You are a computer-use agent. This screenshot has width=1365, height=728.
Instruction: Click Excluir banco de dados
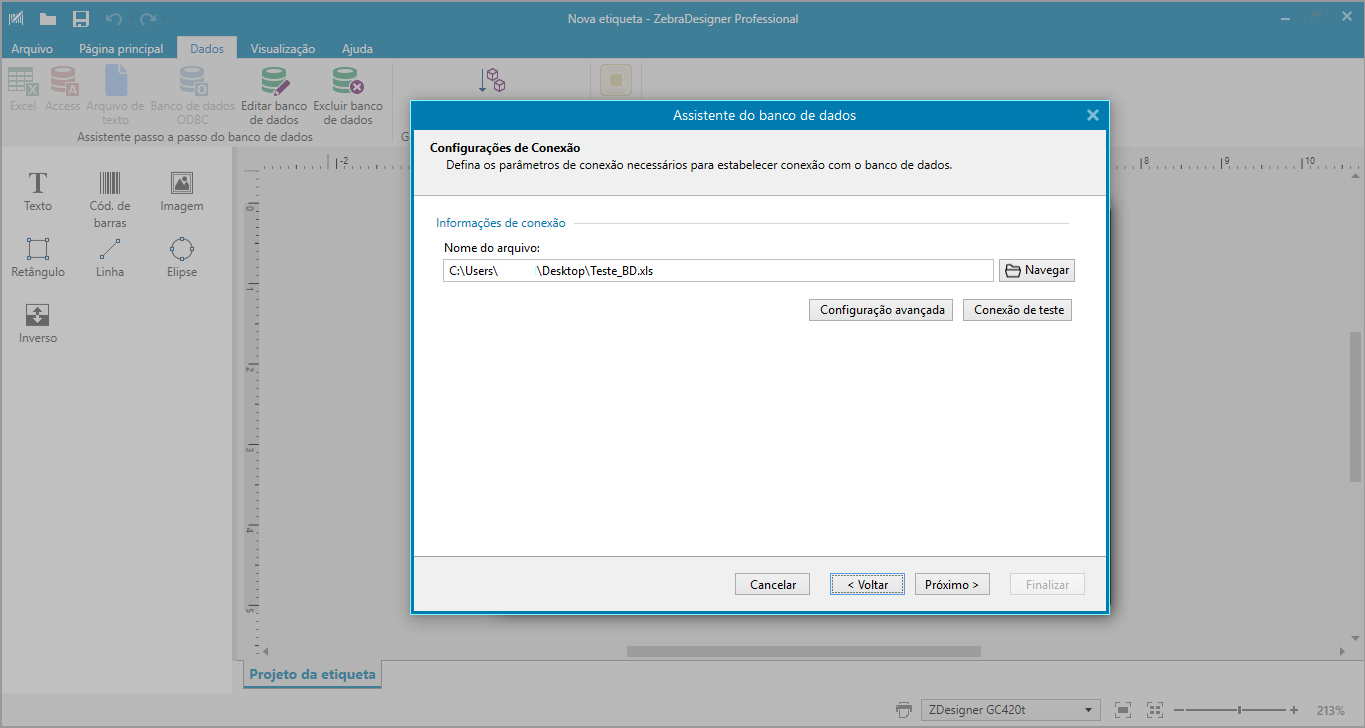(348, 95)
